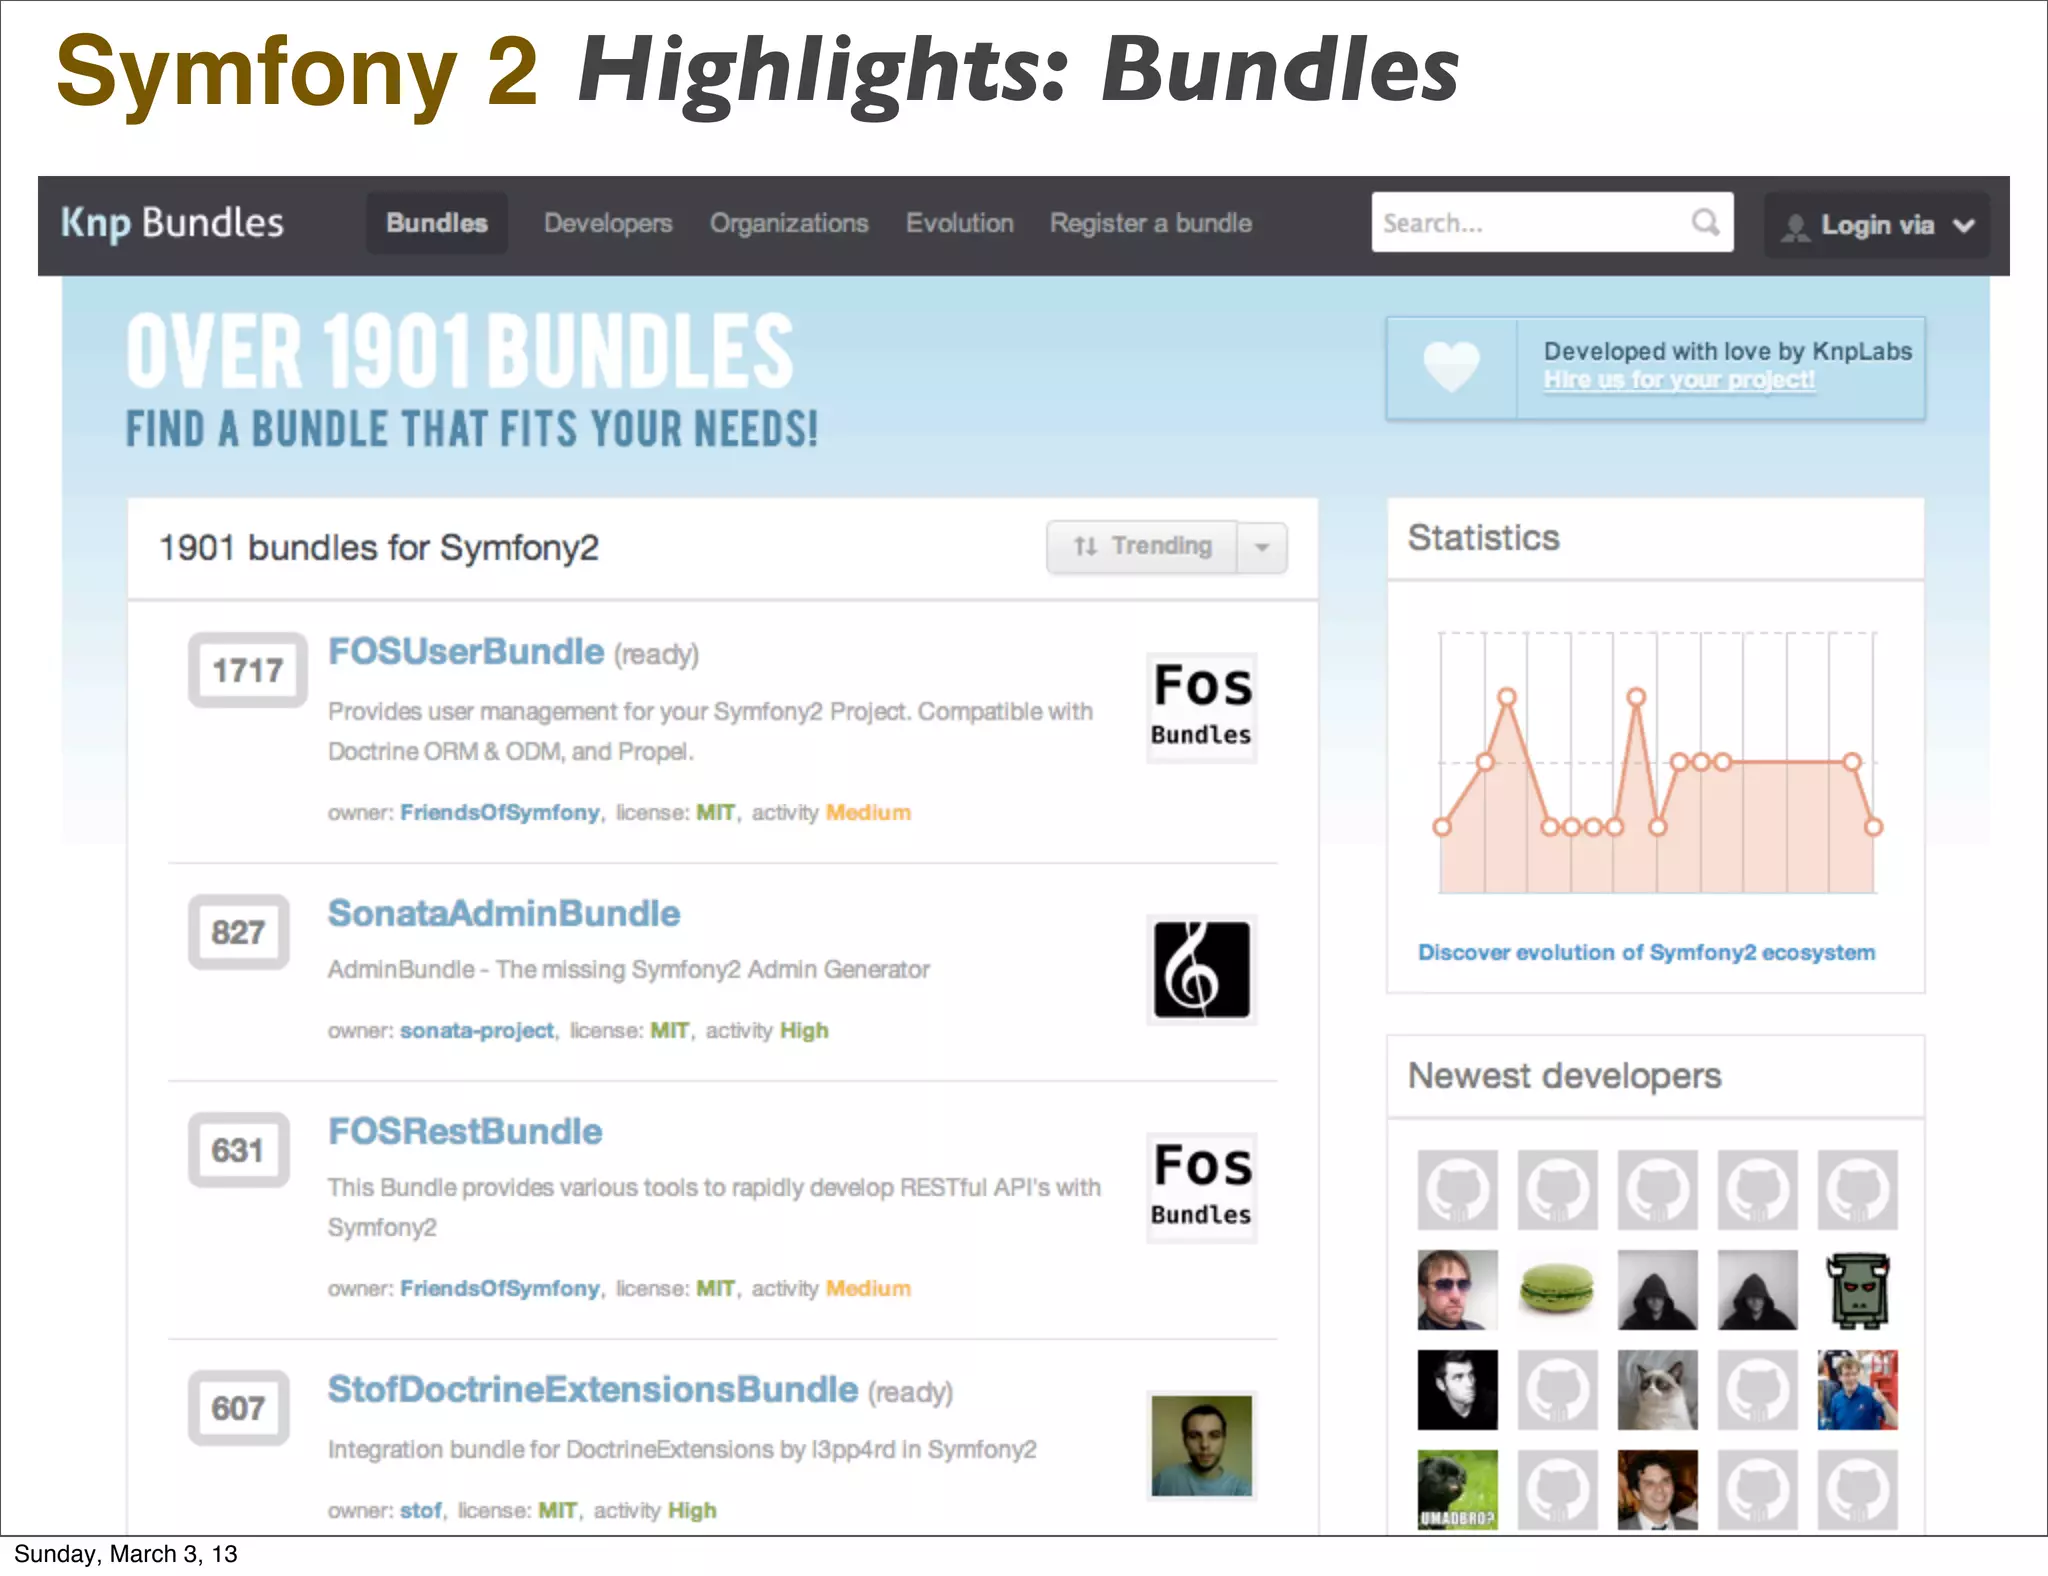Click the search magnifier icon
Screen dimensions: 2048x1576
click(x=1705, y=222)
